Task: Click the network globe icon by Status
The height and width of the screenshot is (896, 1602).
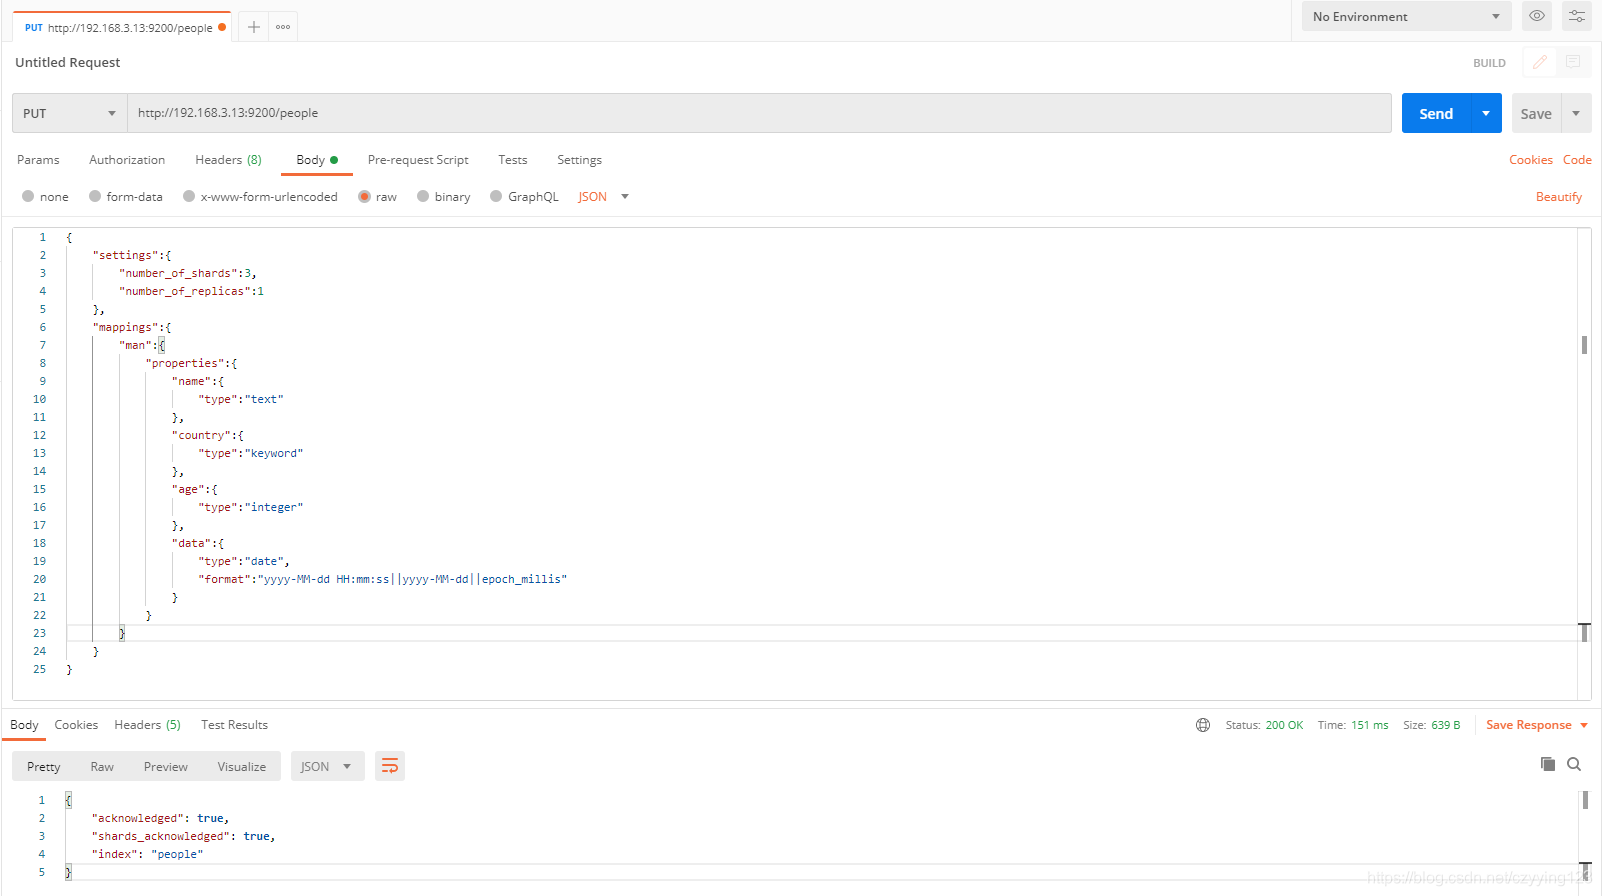Action: [1203, 725]
